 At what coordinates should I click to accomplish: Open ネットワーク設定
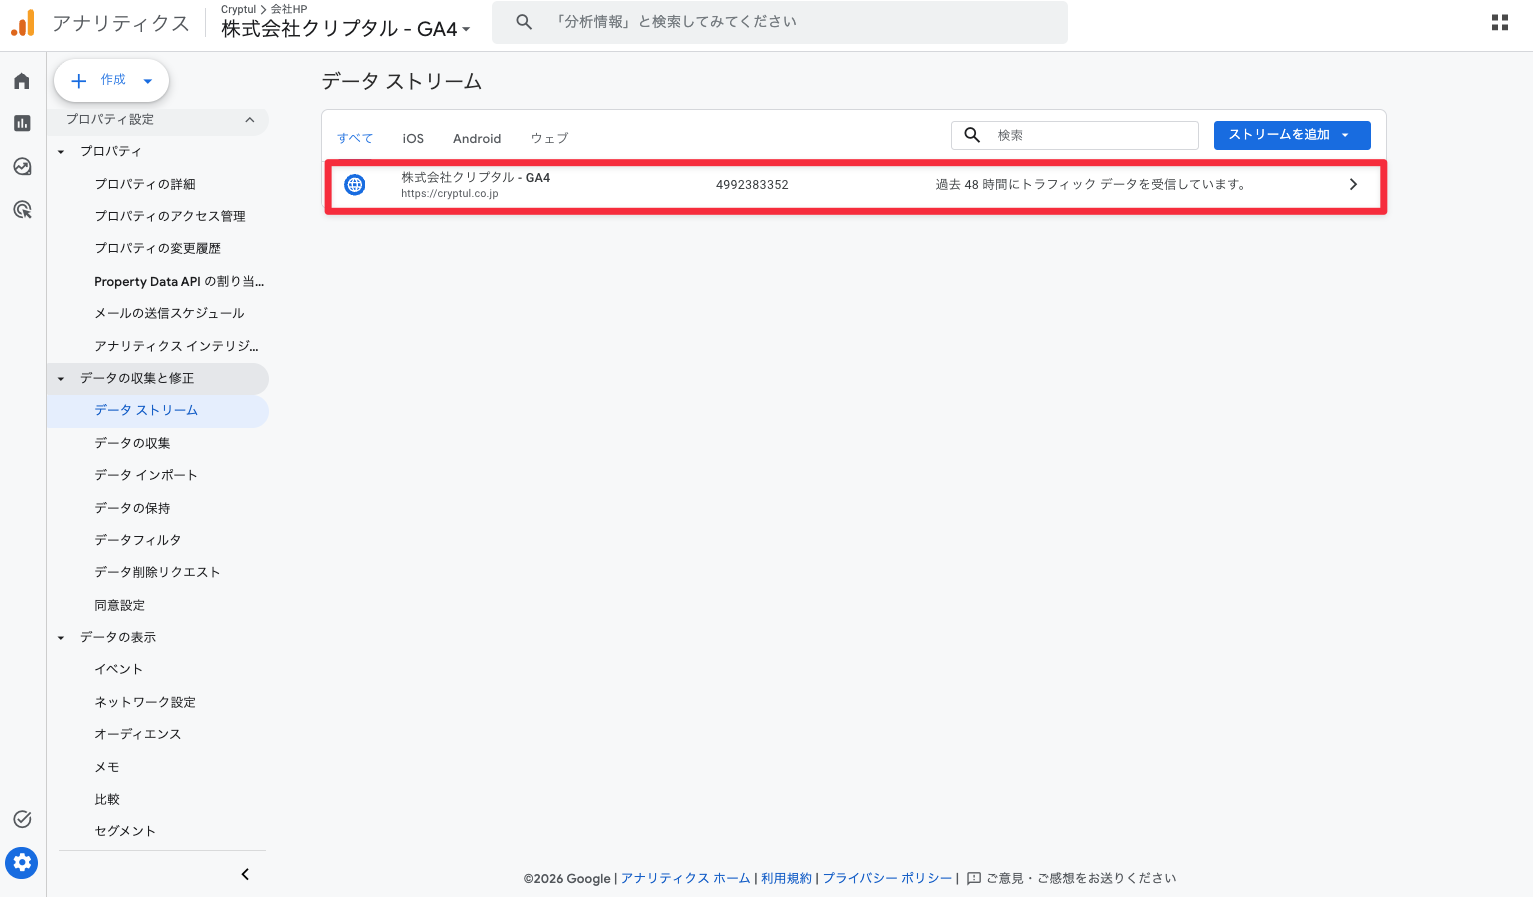tap(145, 702)
